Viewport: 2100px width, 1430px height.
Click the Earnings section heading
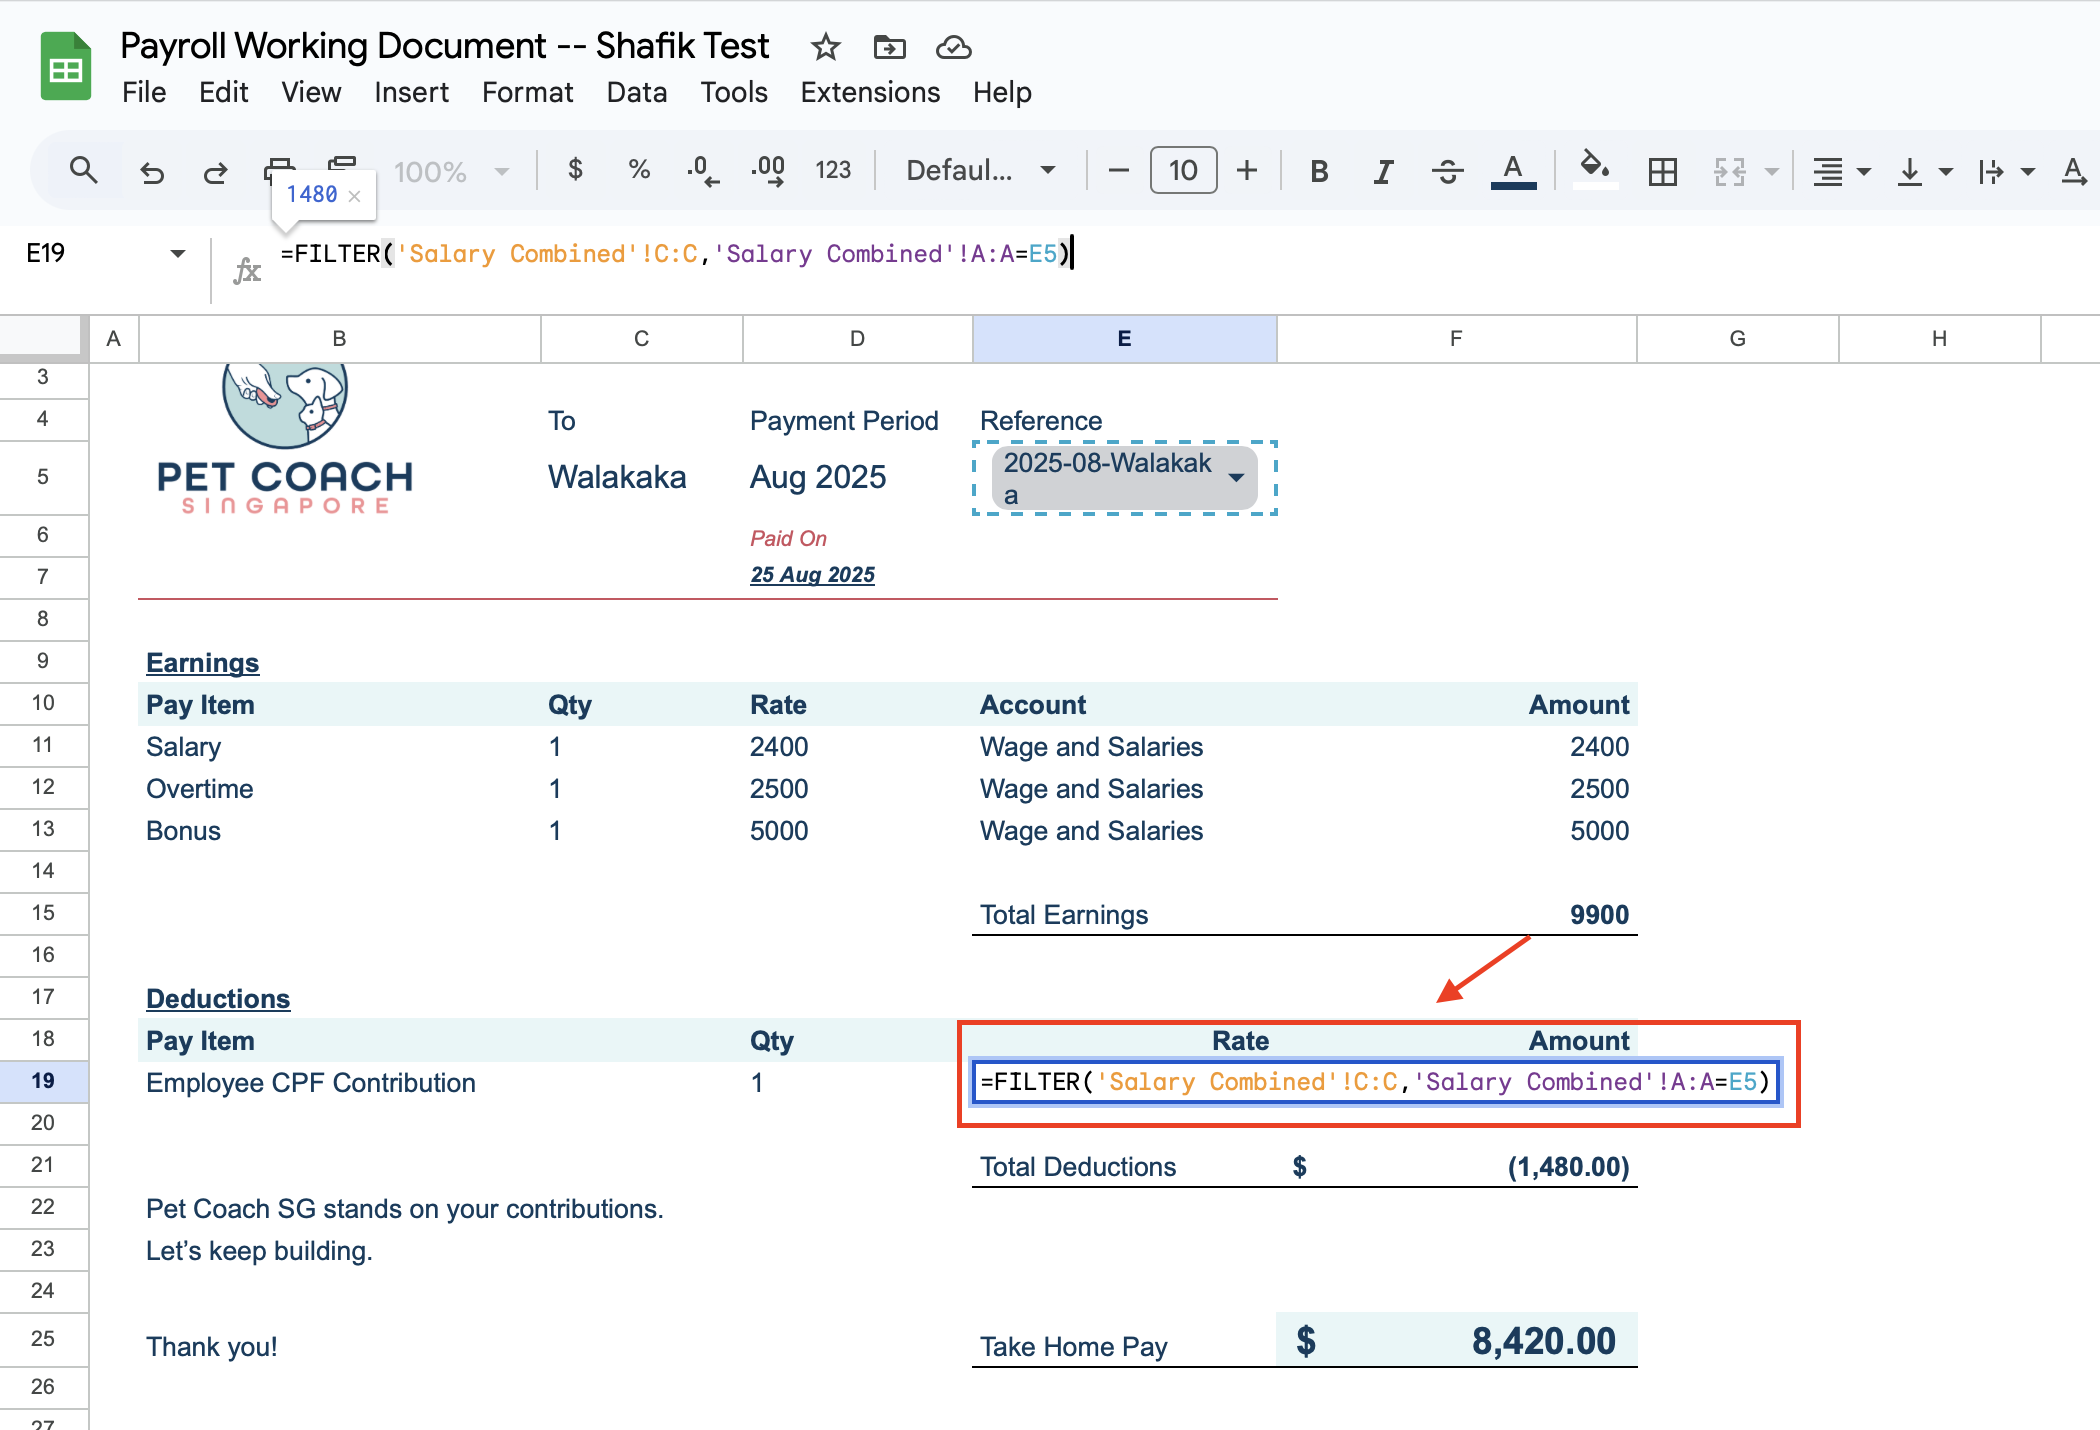pos(203,663)
